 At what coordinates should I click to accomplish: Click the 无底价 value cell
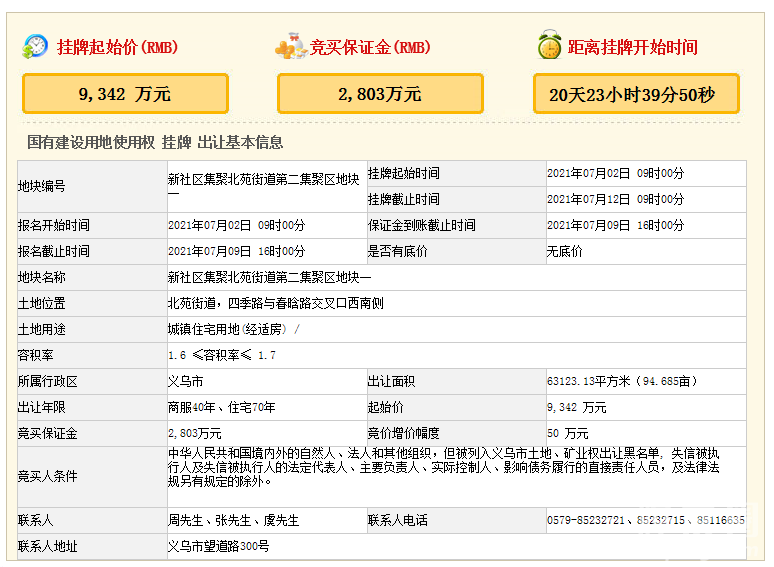pyautogui.click(x=565, y=251)
